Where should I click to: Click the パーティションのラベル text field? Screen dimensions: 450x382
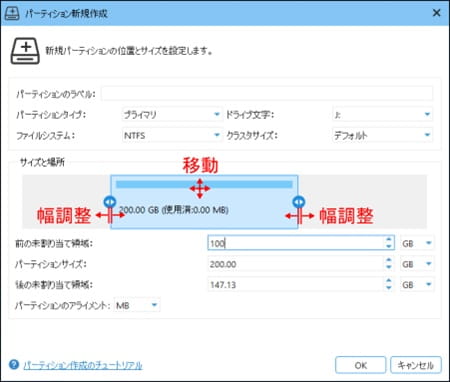tap(267, 94)
